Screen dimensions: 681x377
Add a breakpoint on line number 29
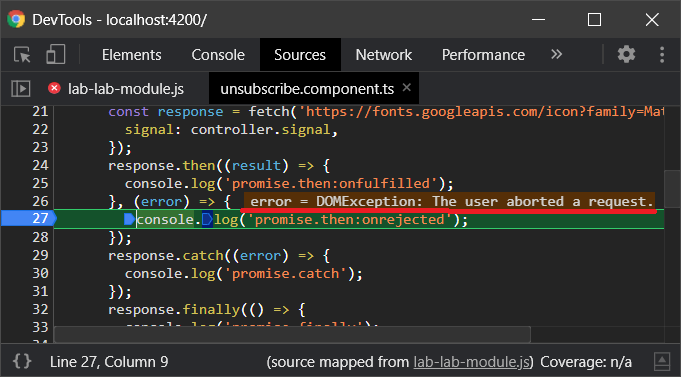pos(40,255)
